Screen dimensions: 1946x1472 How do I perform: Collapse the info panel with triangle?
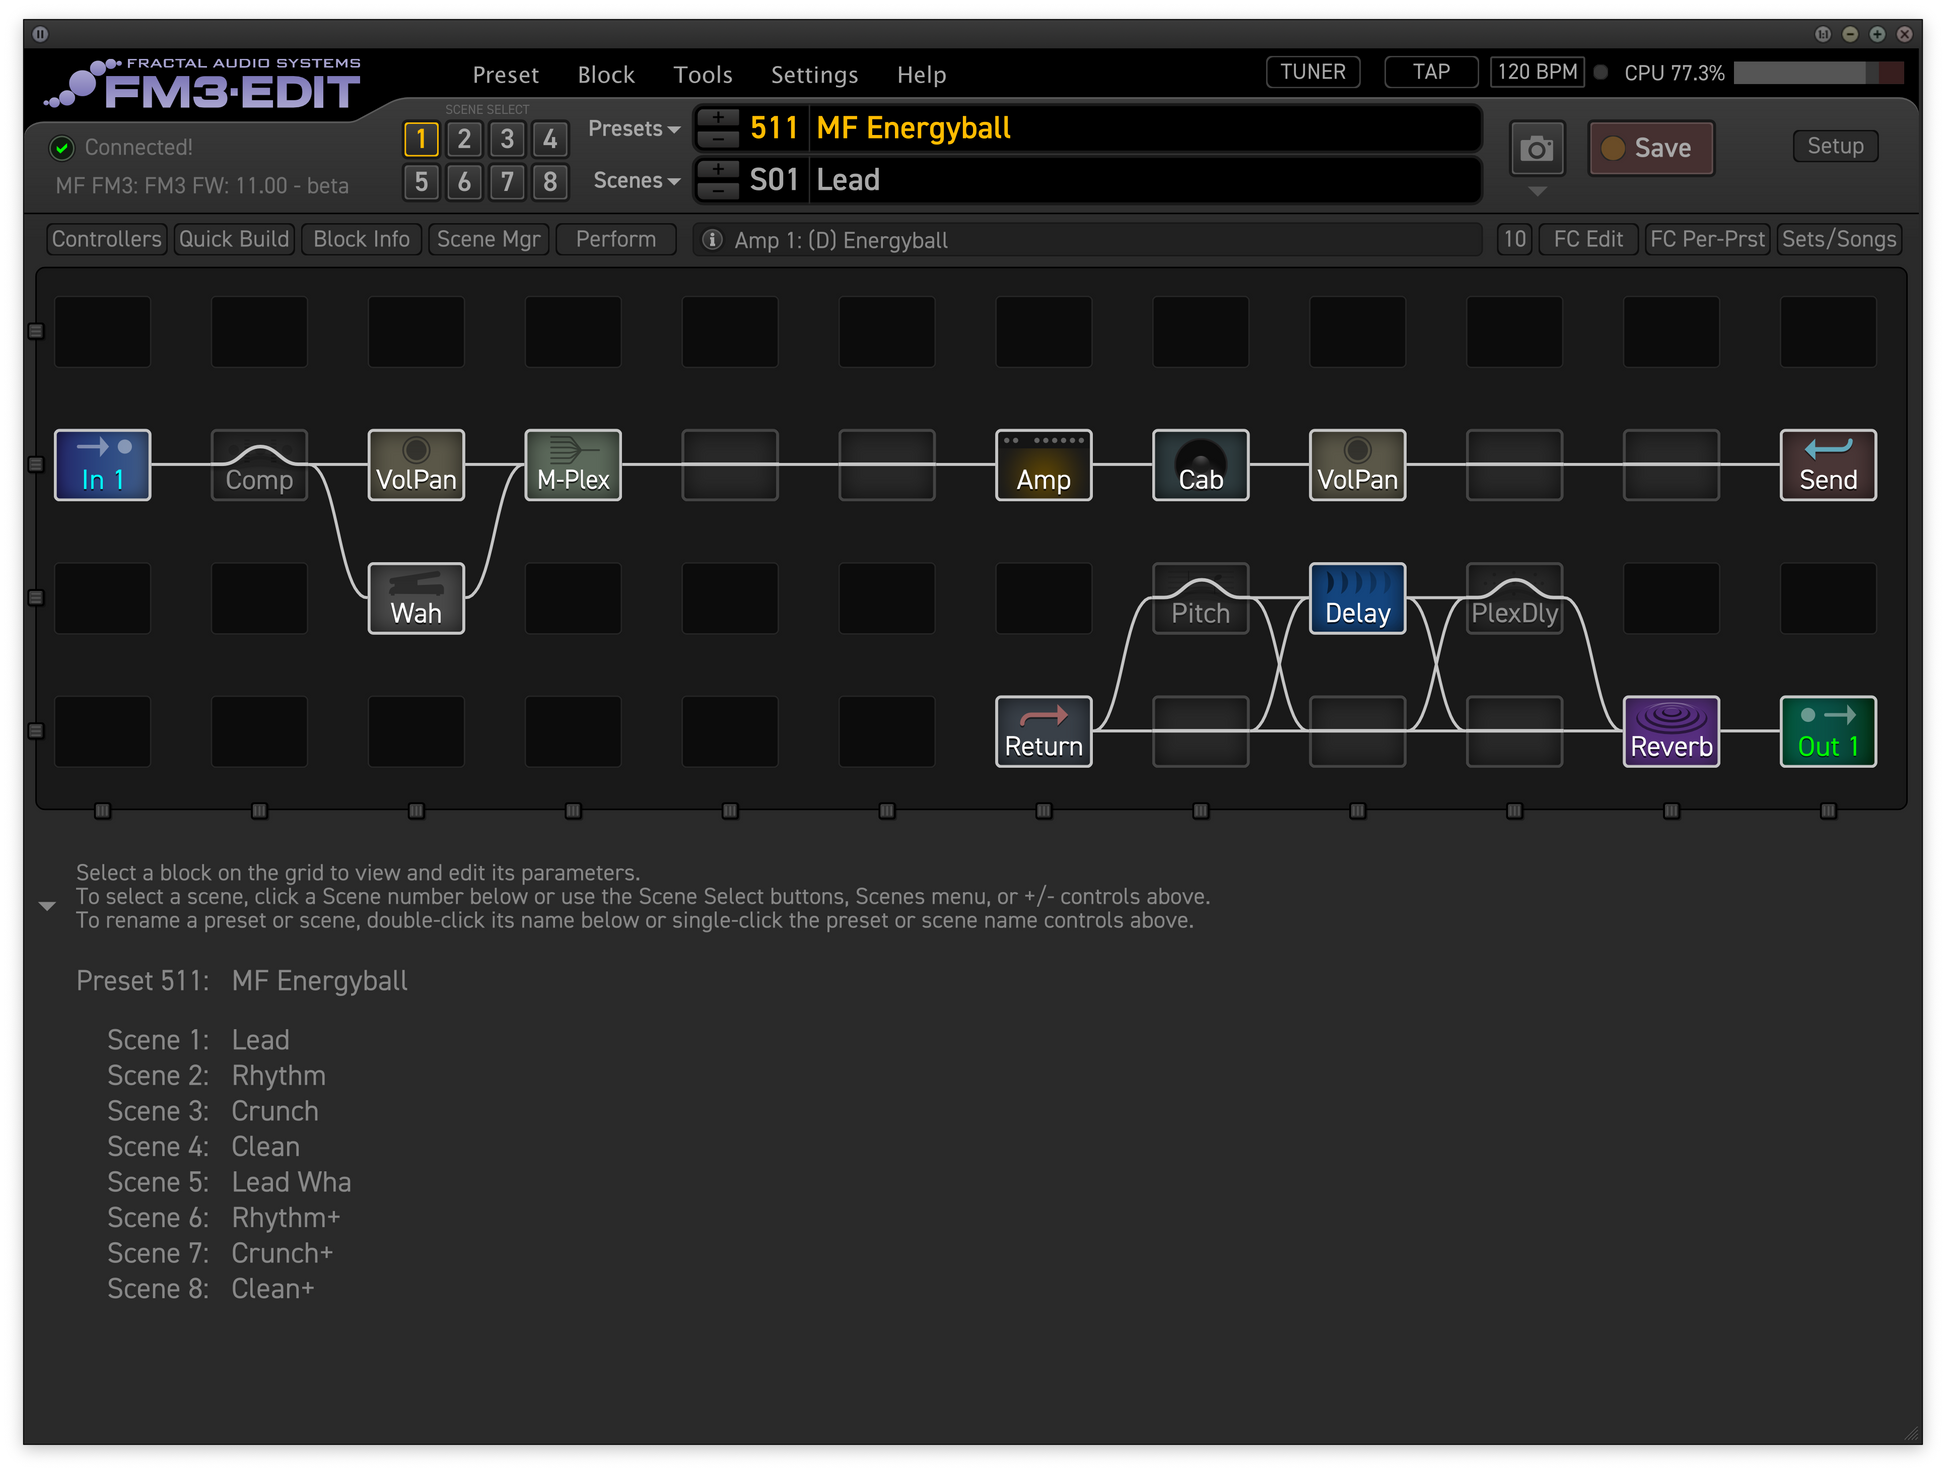coord(47,906)
